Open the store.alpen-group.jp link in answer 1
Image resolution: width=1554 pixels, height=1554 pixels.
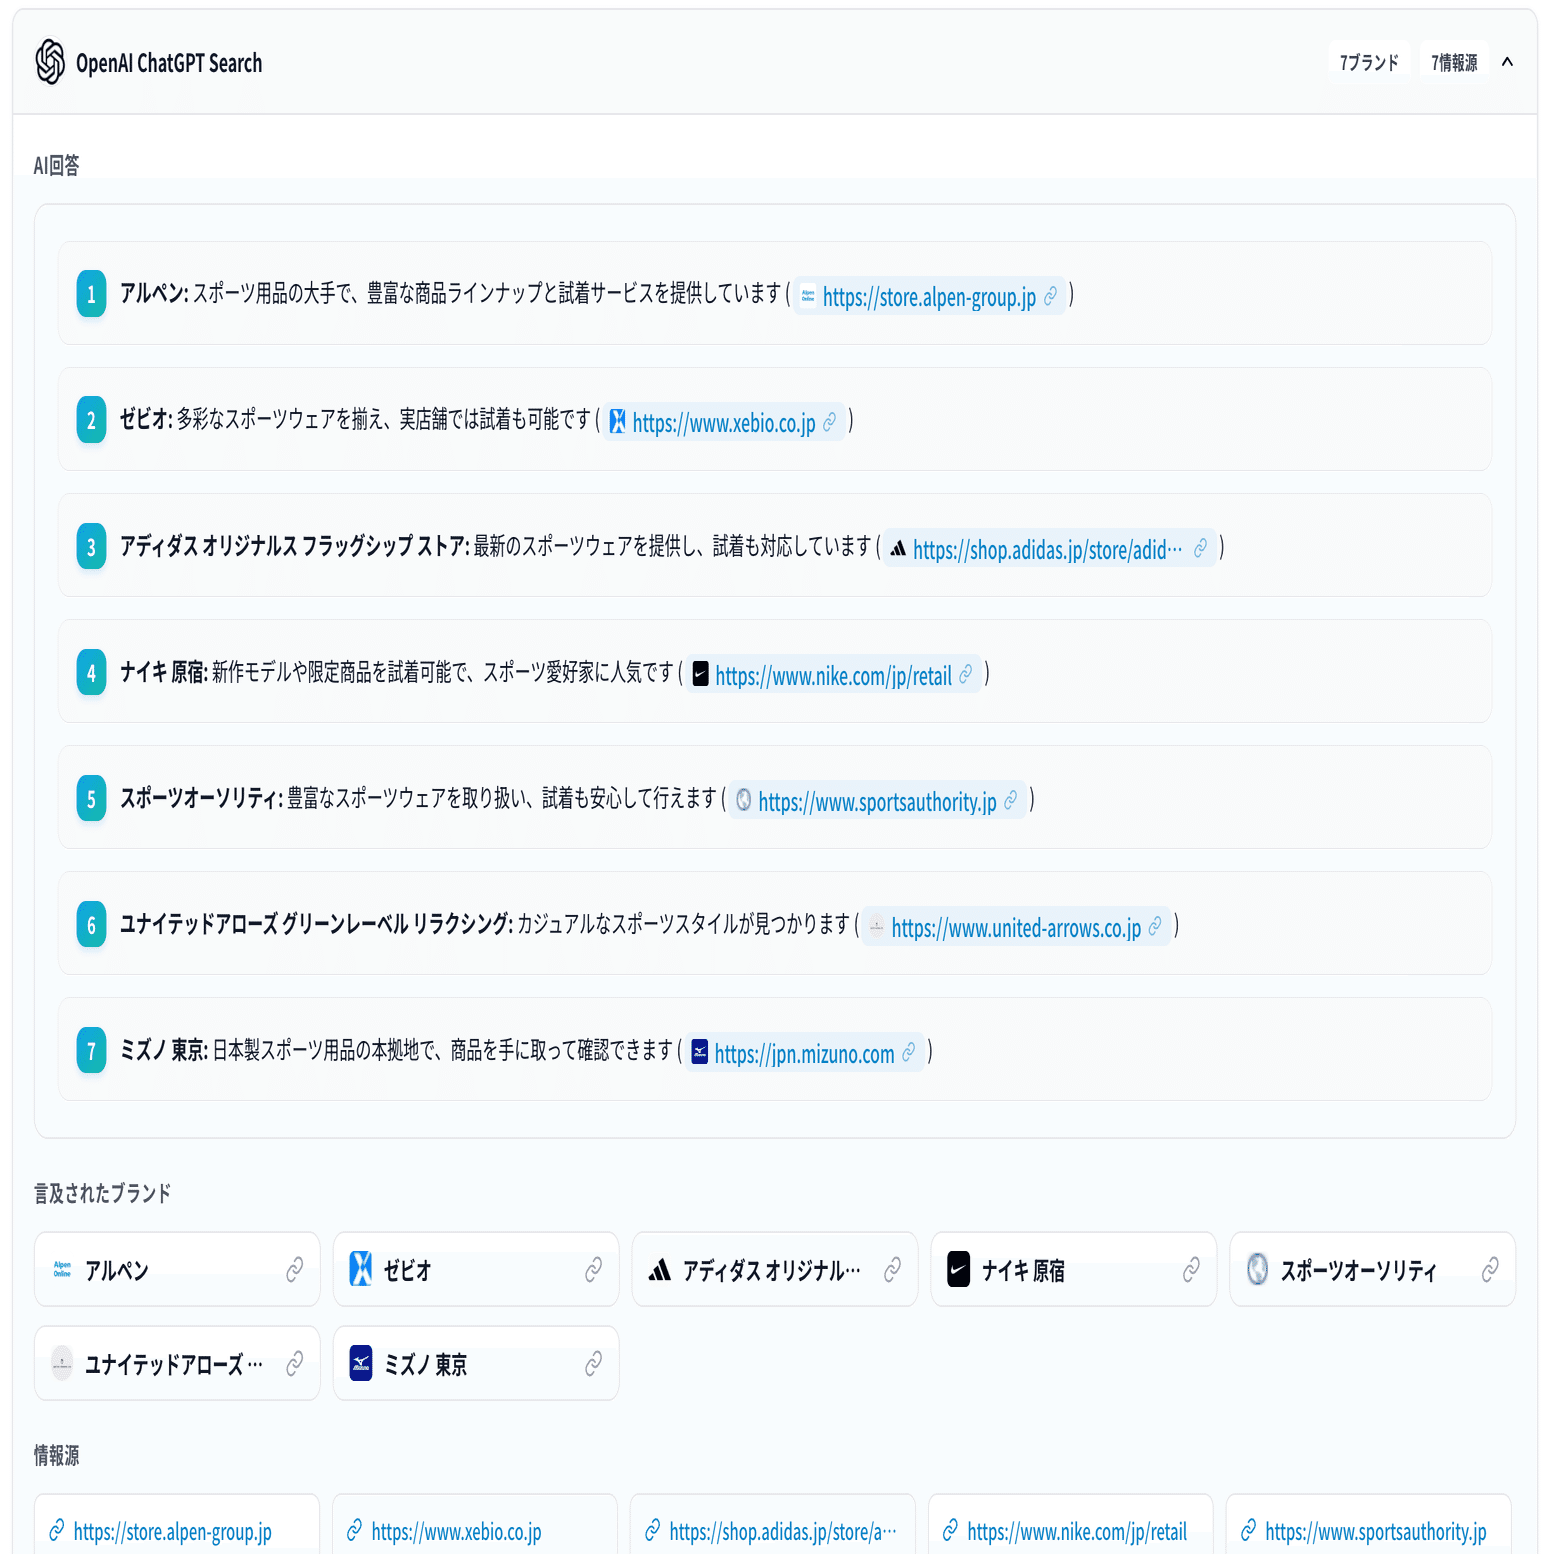click(x=929, y=297)
